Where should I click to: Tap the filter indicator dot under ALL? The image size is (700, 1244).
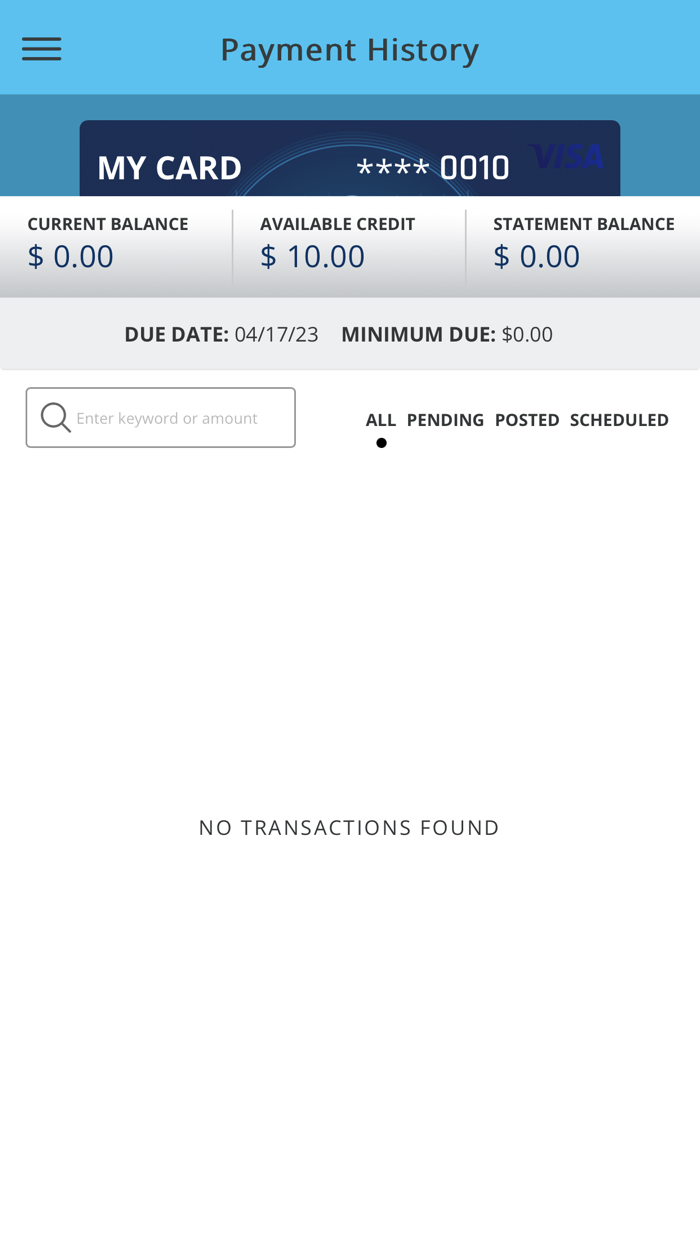pyautogui.click(x=381, y=441)
